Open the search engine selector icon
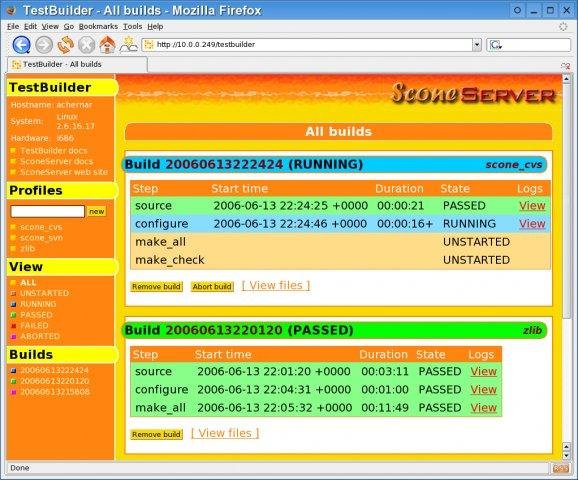 coord(495,45)
